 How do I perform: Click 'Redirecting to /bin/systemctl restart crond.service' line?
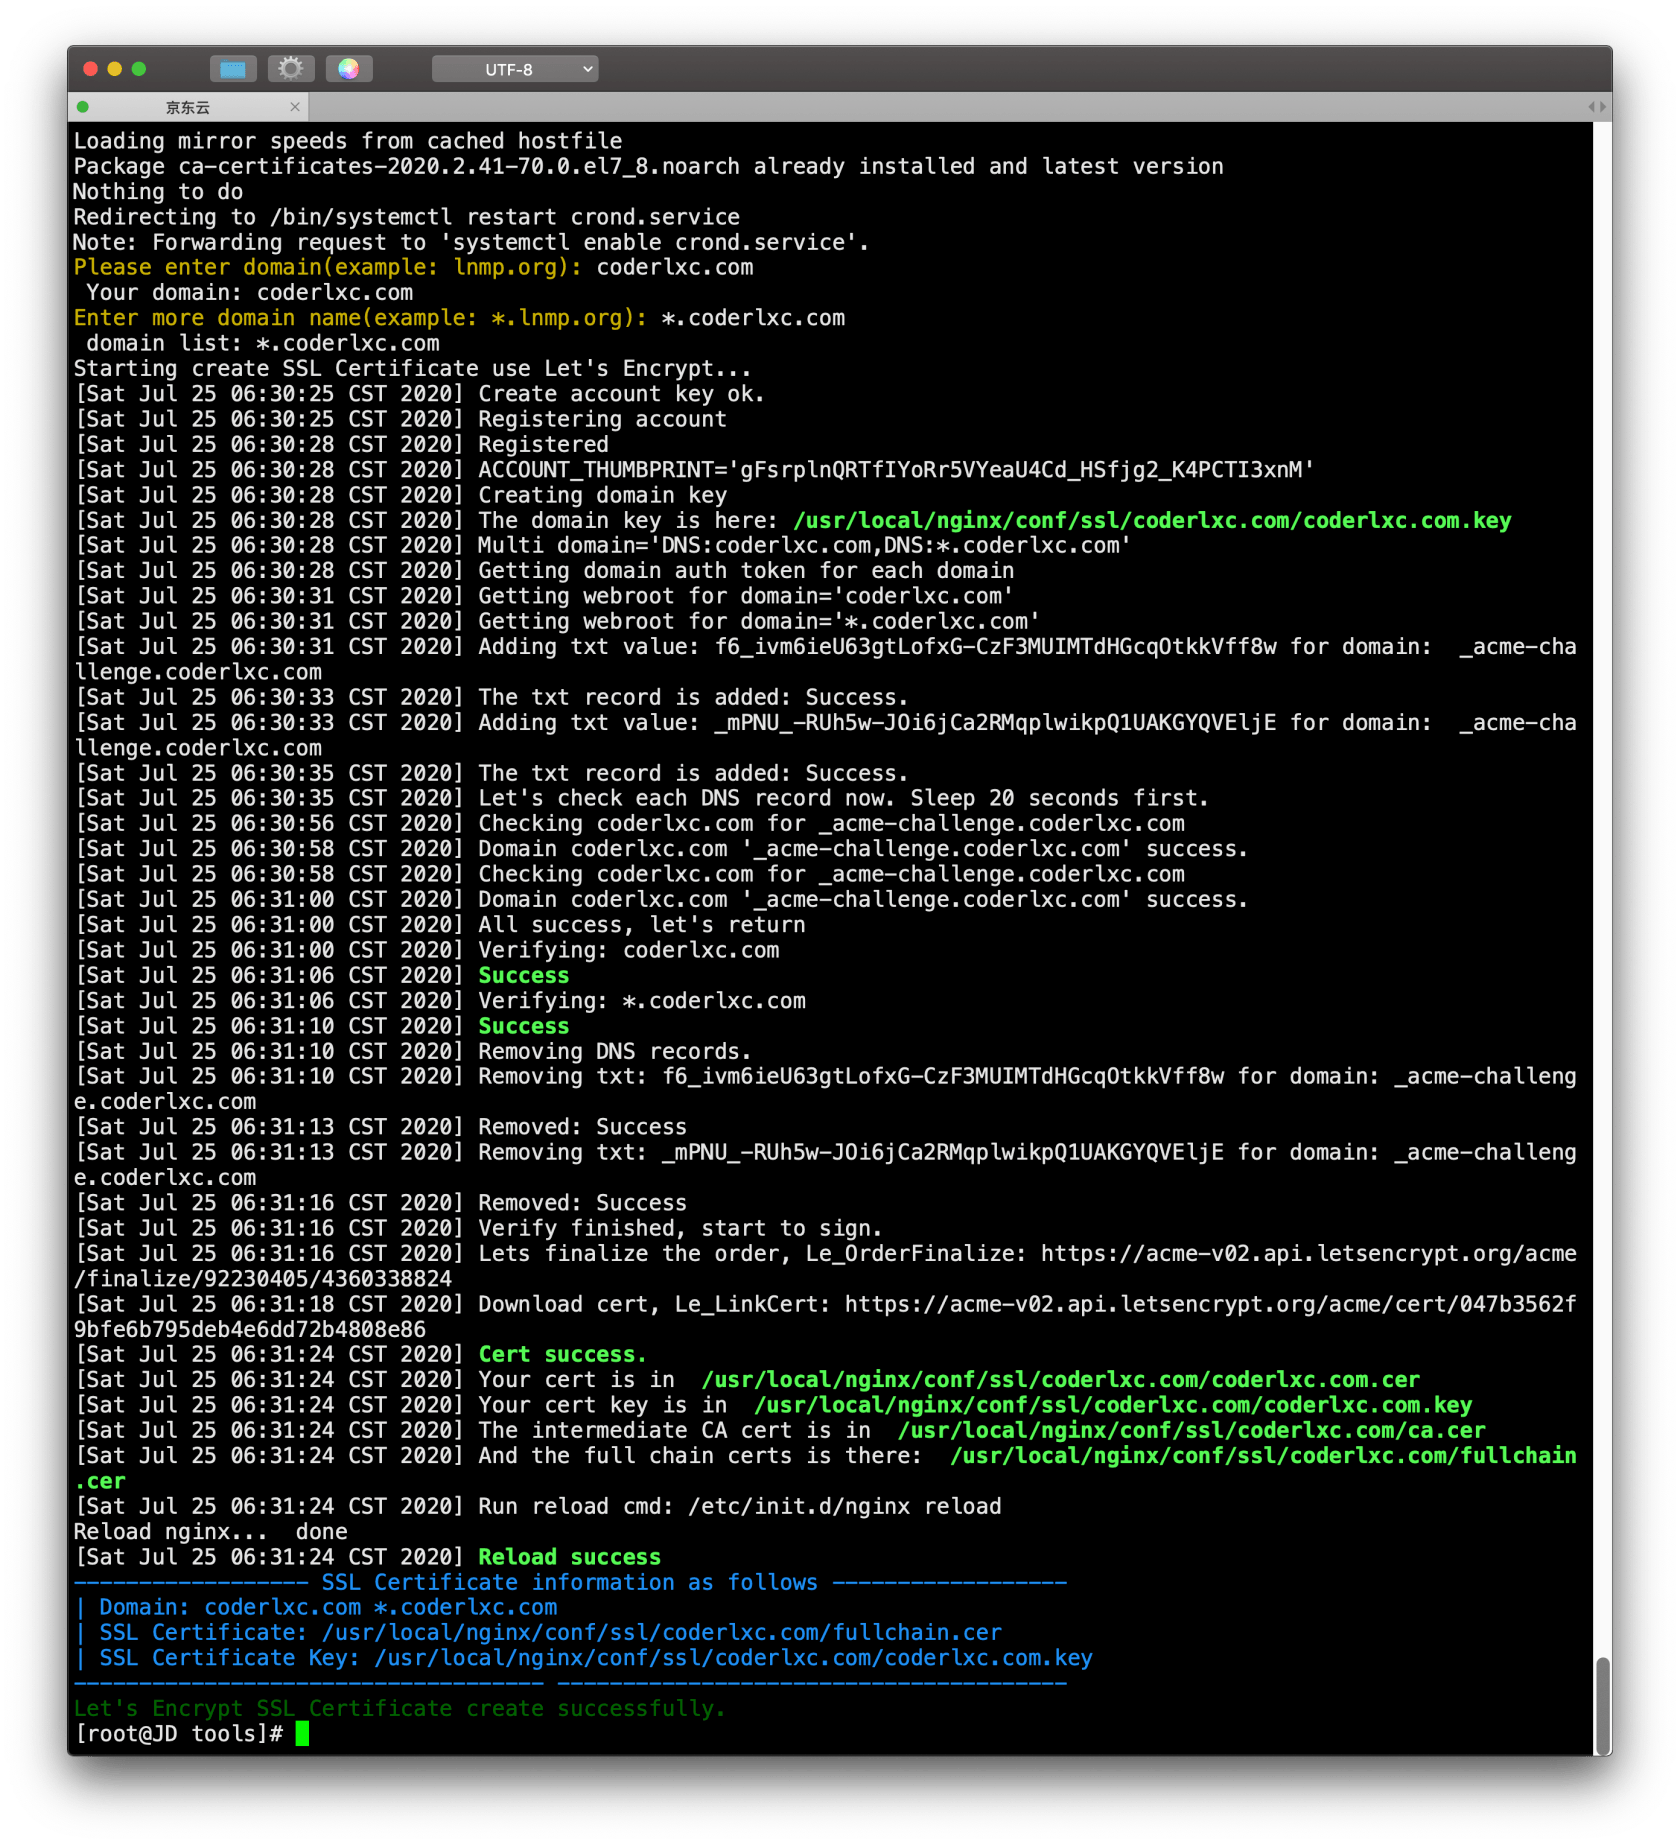(407, 217)
